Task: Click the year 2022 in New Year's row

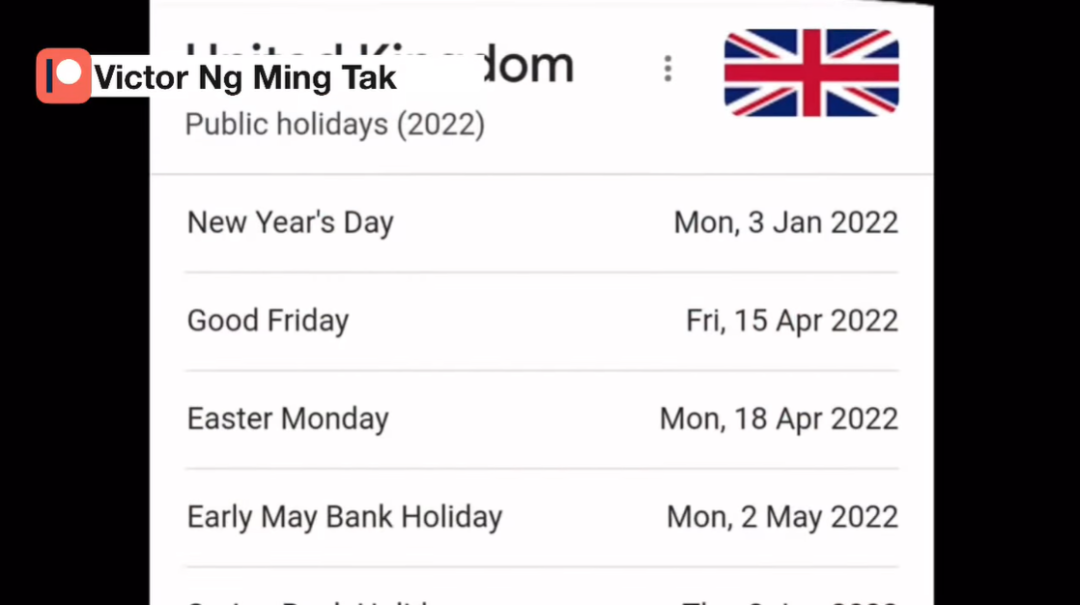Action: tap(864, 222)
